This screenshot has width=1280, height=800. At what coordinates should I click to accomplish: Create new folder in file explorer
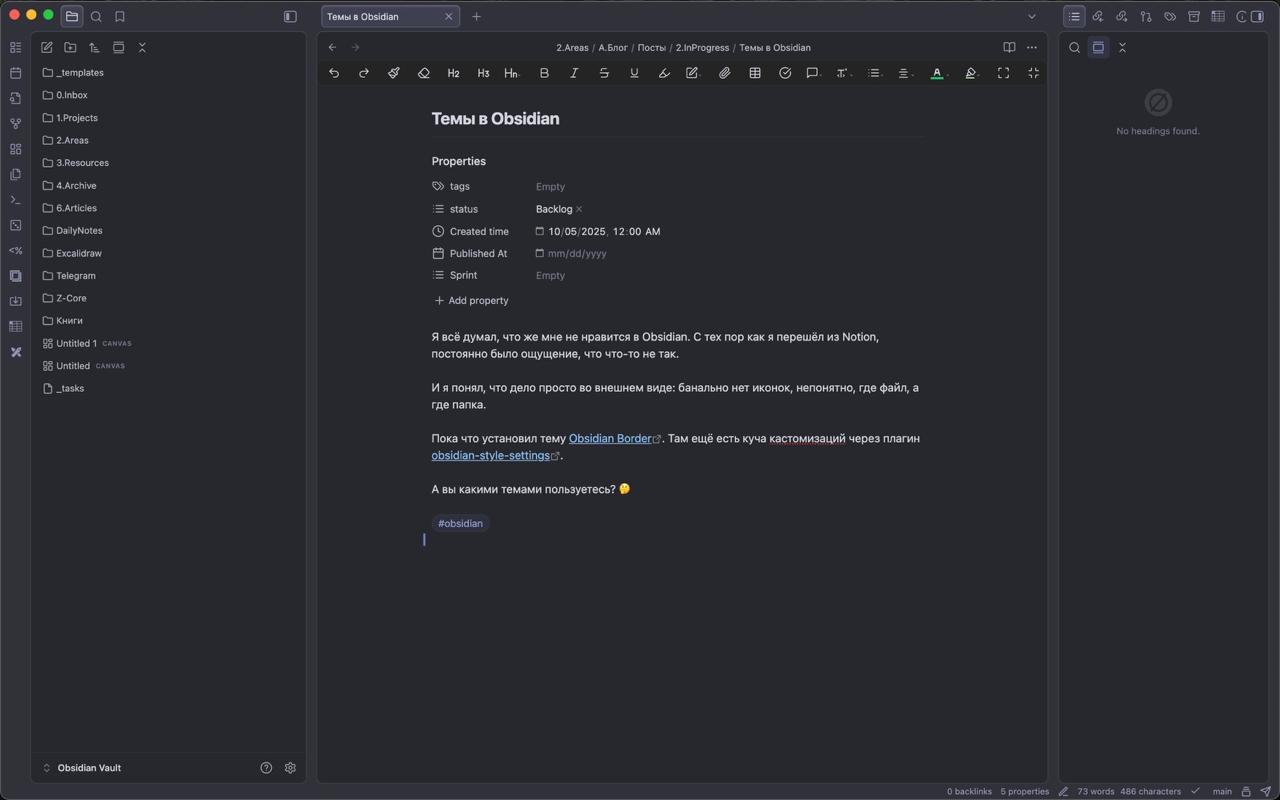tap(70, 47)
